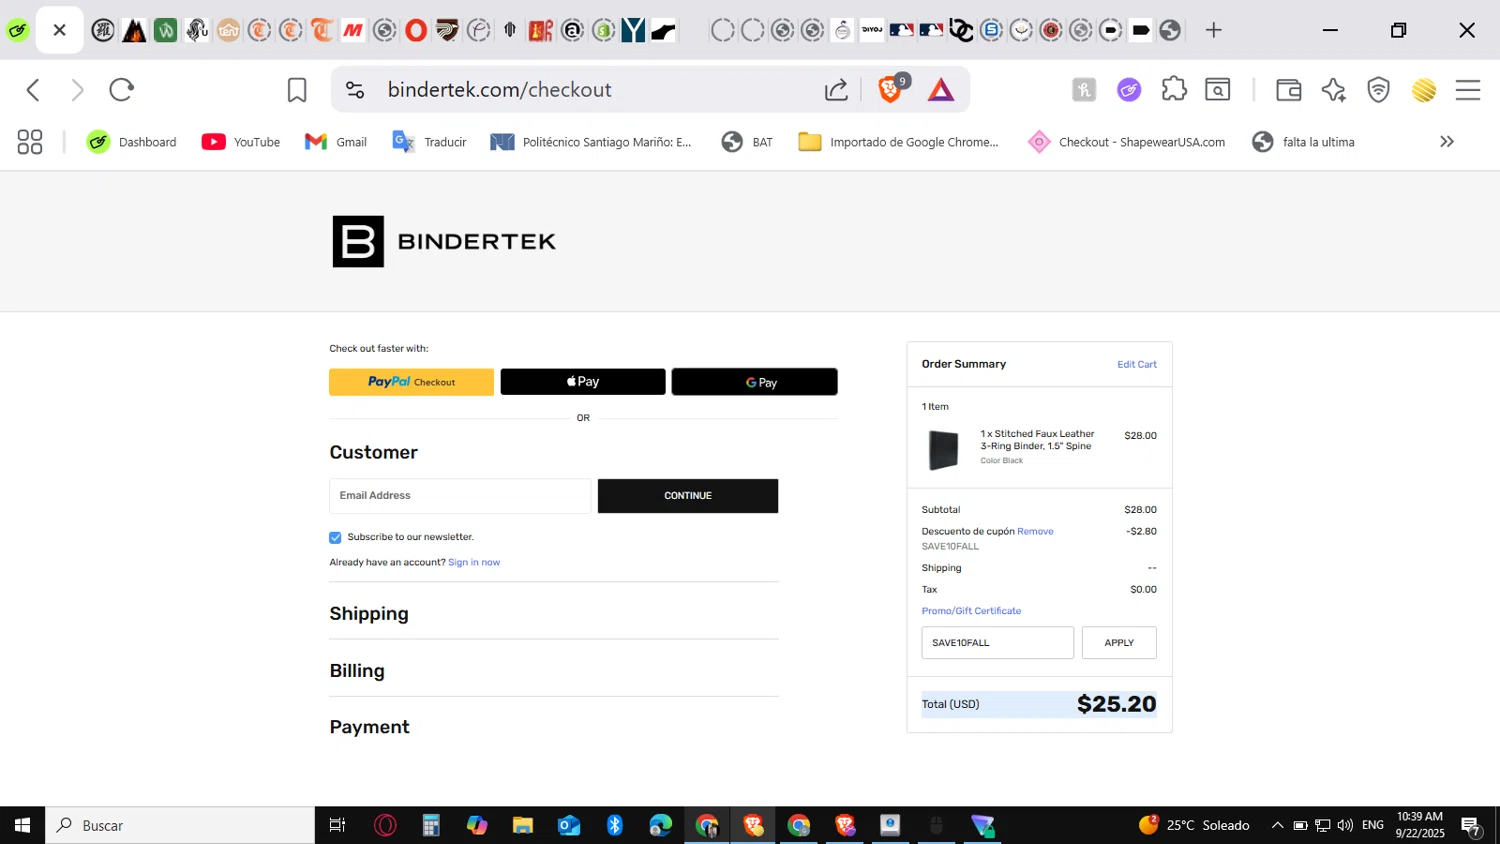Share this page using the share icon
Screen dimensions: 1500x844
coord(836,90)
